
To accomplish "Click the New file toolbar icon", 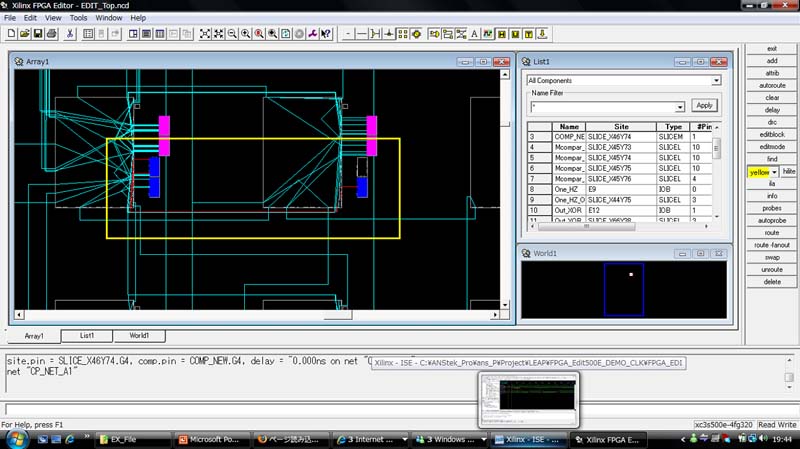I will [11, 34].
